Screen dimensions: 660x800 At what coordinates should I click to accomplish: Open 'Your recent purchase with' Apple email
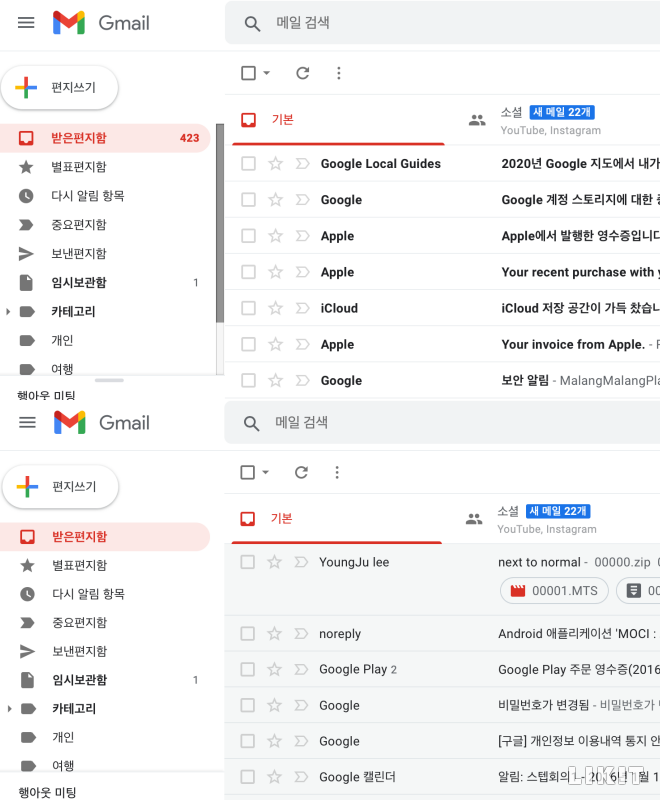[x=442, y=272]
